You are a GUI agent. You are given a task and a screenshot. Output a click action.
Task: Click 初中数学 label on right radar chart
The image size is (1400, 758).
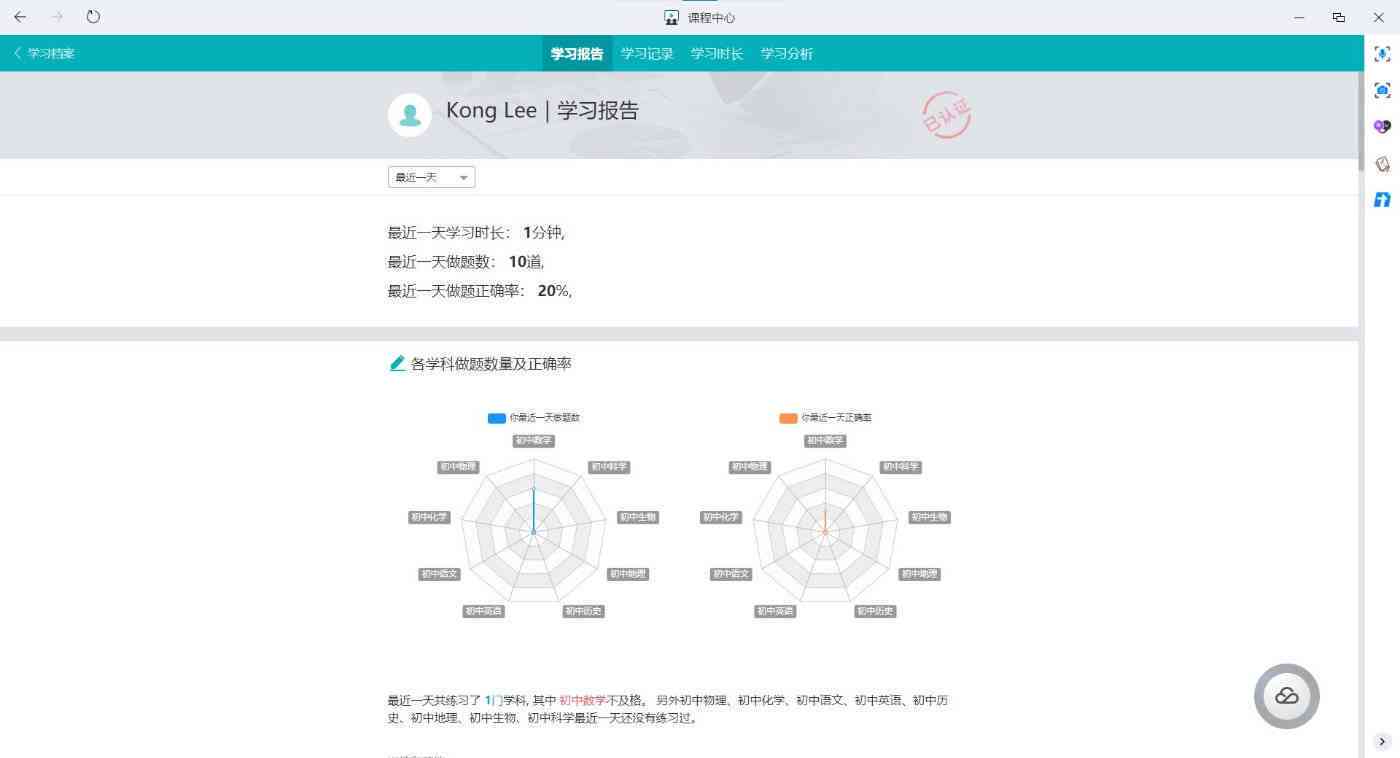coord(825,440)
